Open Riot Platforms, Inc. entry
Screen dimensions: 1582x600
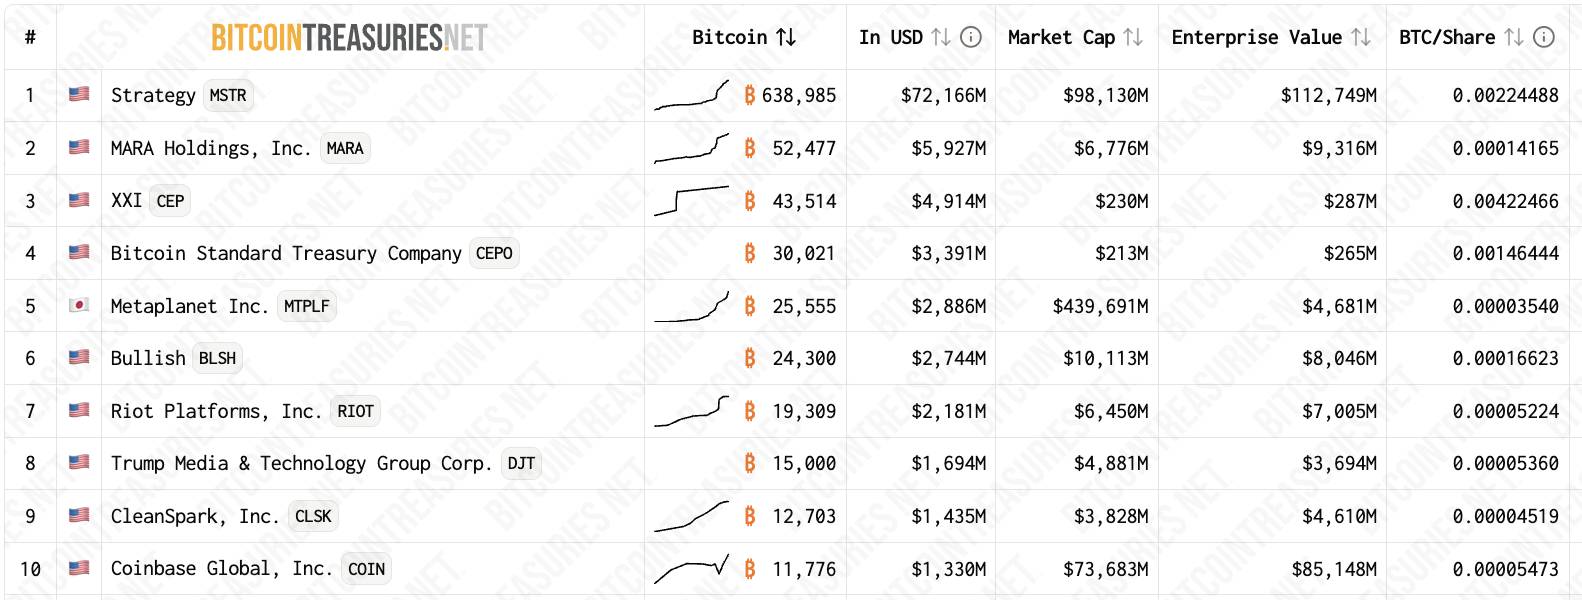216,411
